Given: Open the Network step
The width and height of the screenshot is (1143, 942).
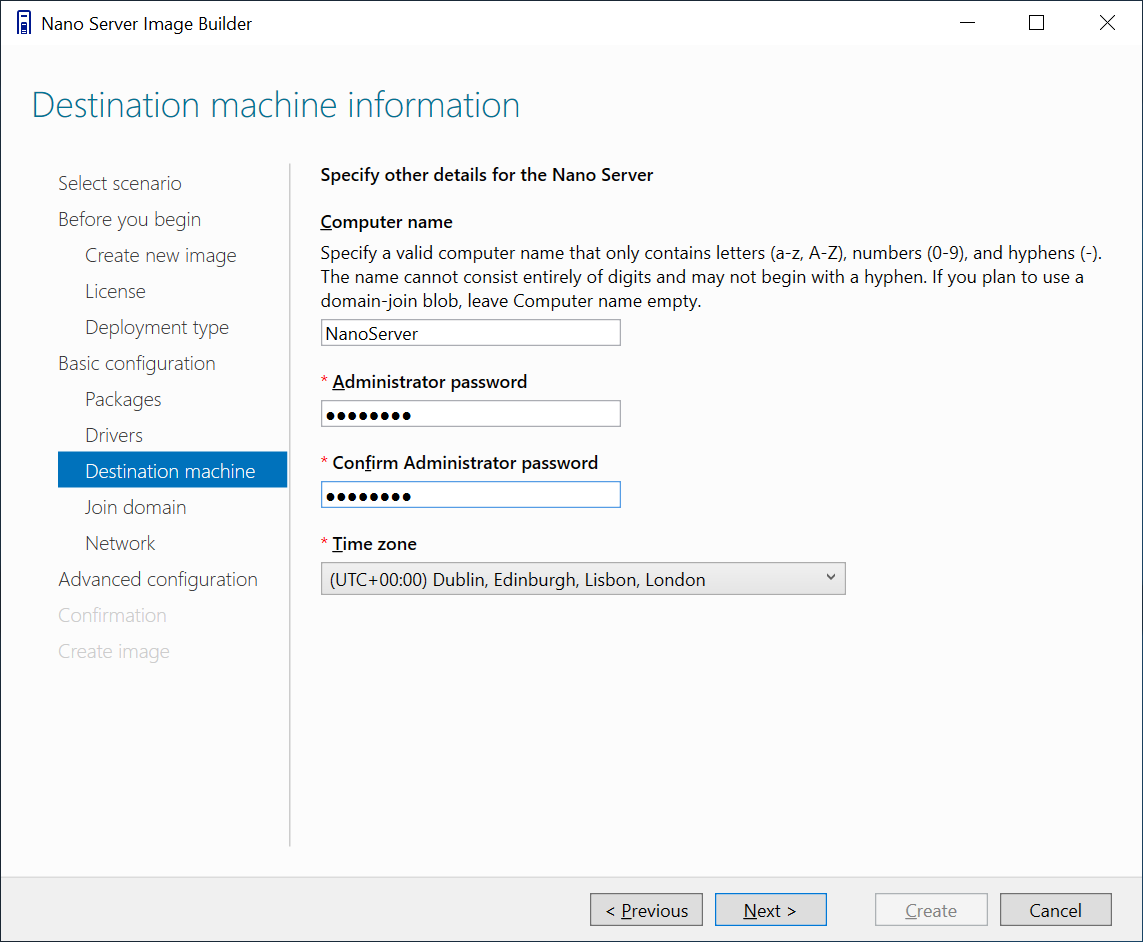Looking at the screenshot, I should pyautogui.click(x=120, y=543).
